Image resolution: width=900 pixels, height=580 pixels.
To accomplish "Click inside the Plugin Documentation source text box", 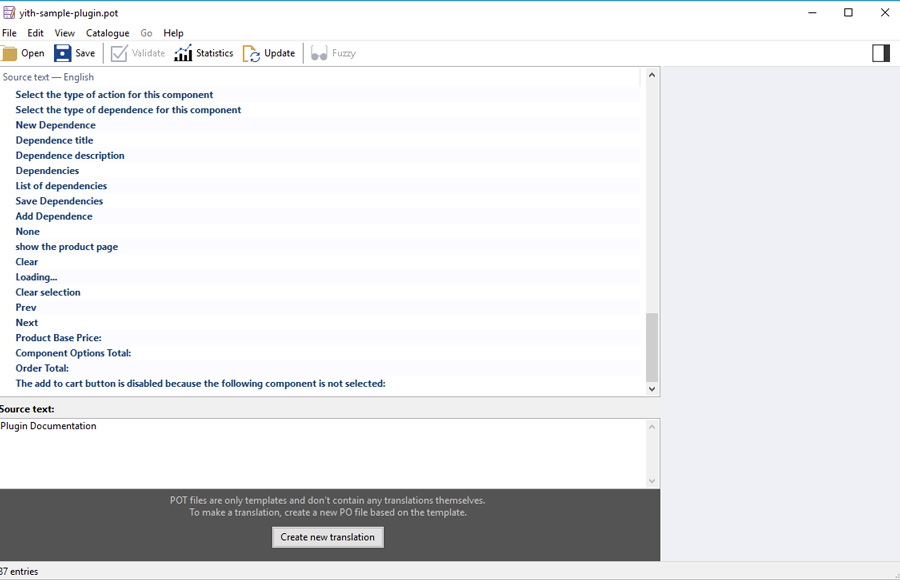I will [320, 452].
